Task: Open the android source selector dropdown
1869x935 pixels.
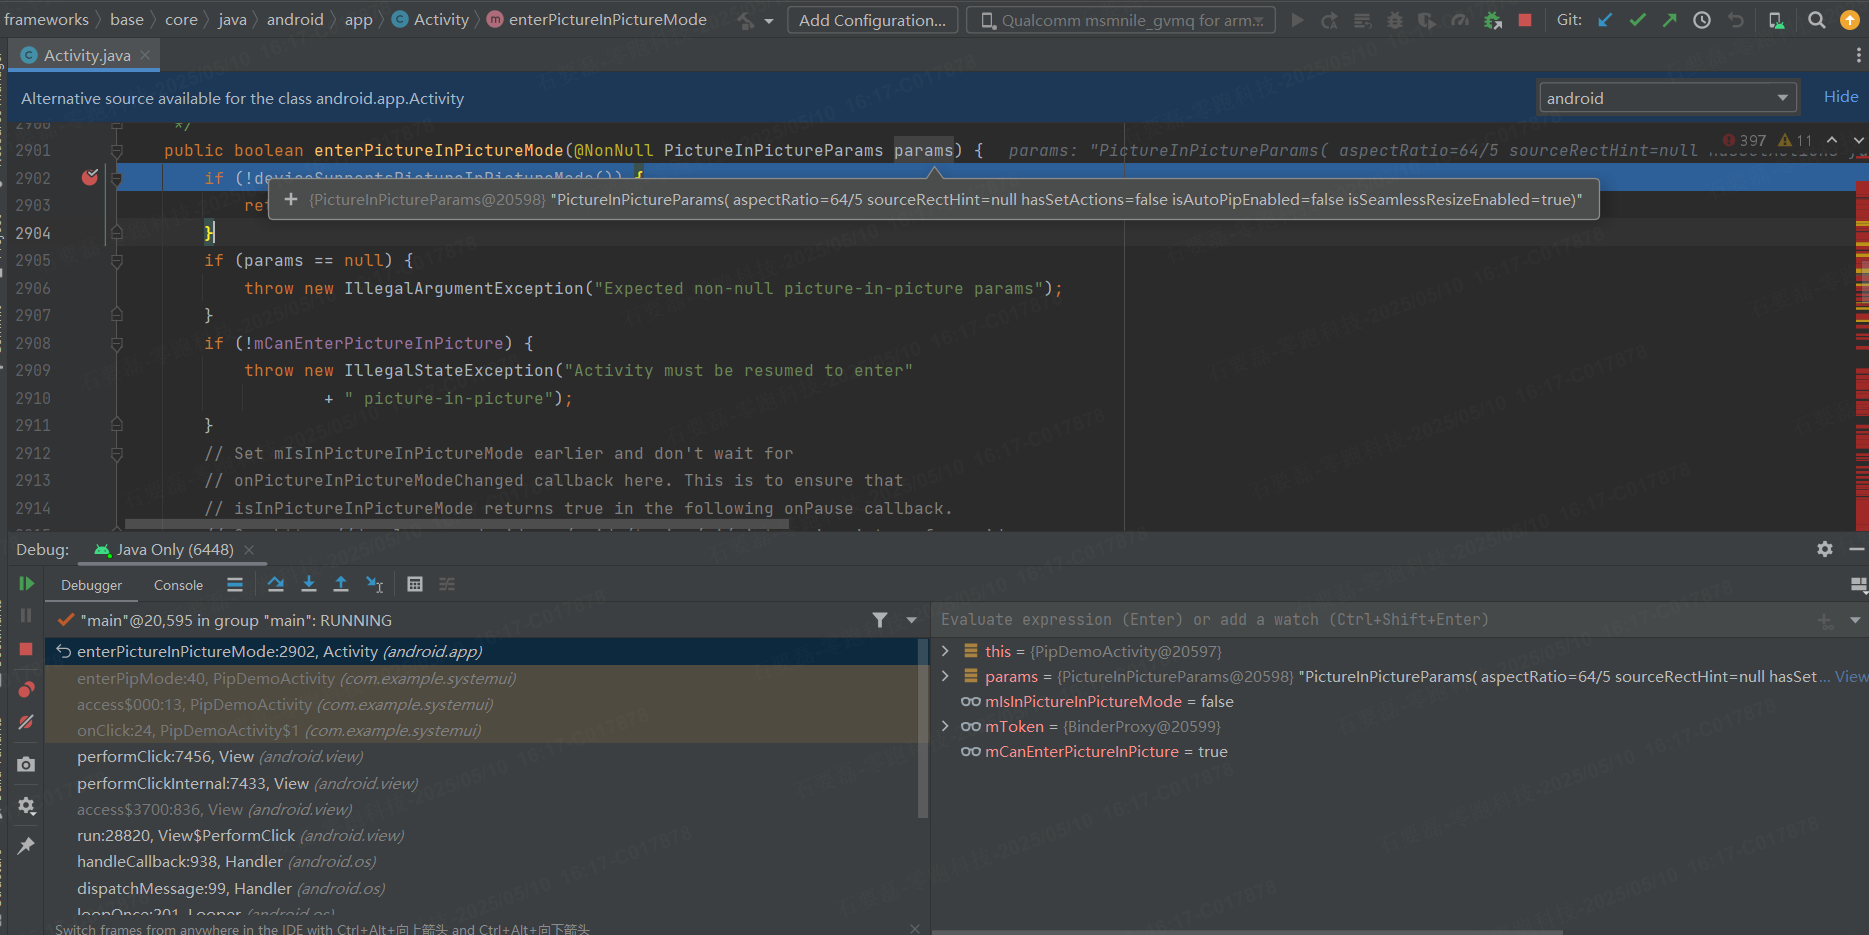Action: pyautogui.click(x=1667, y=98)
